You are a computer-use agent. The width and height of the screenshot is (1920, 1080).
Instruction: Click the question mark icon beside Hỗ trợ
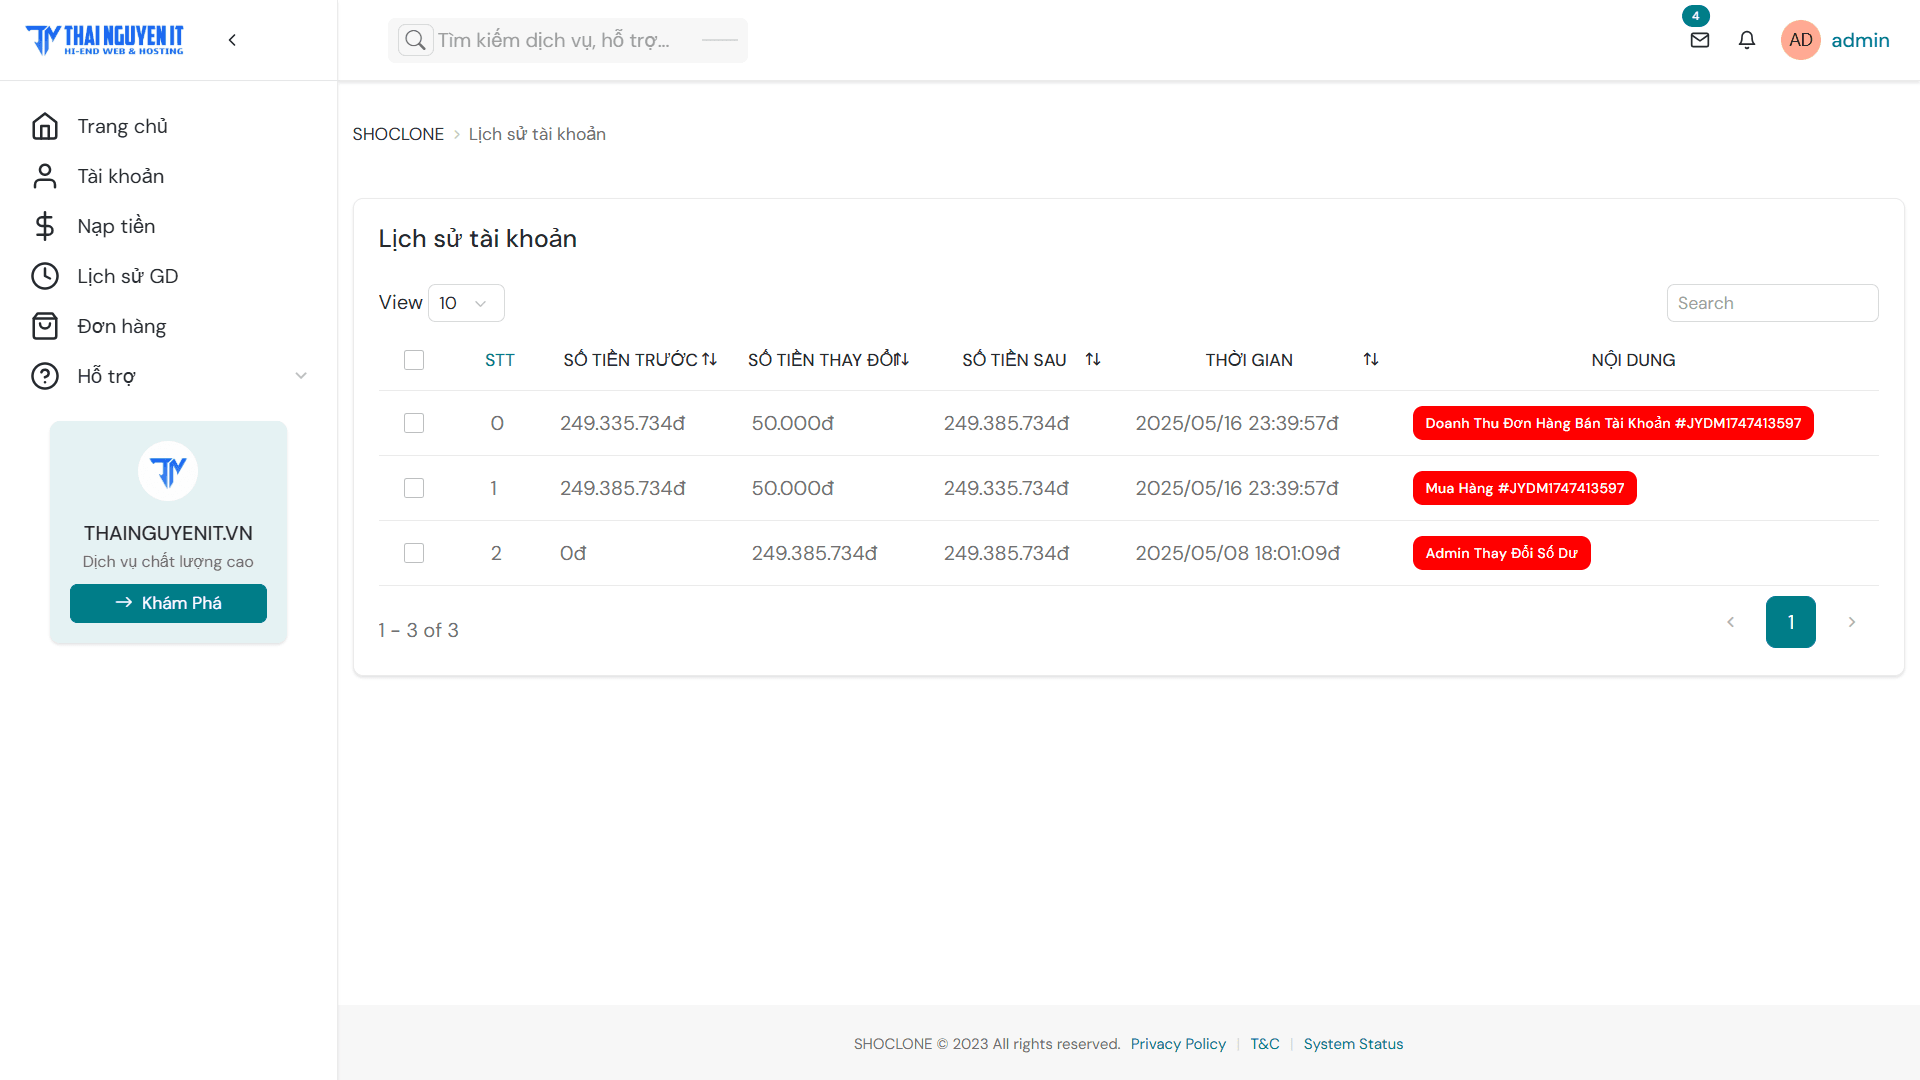pyautogui.click(x=45, y=376)
